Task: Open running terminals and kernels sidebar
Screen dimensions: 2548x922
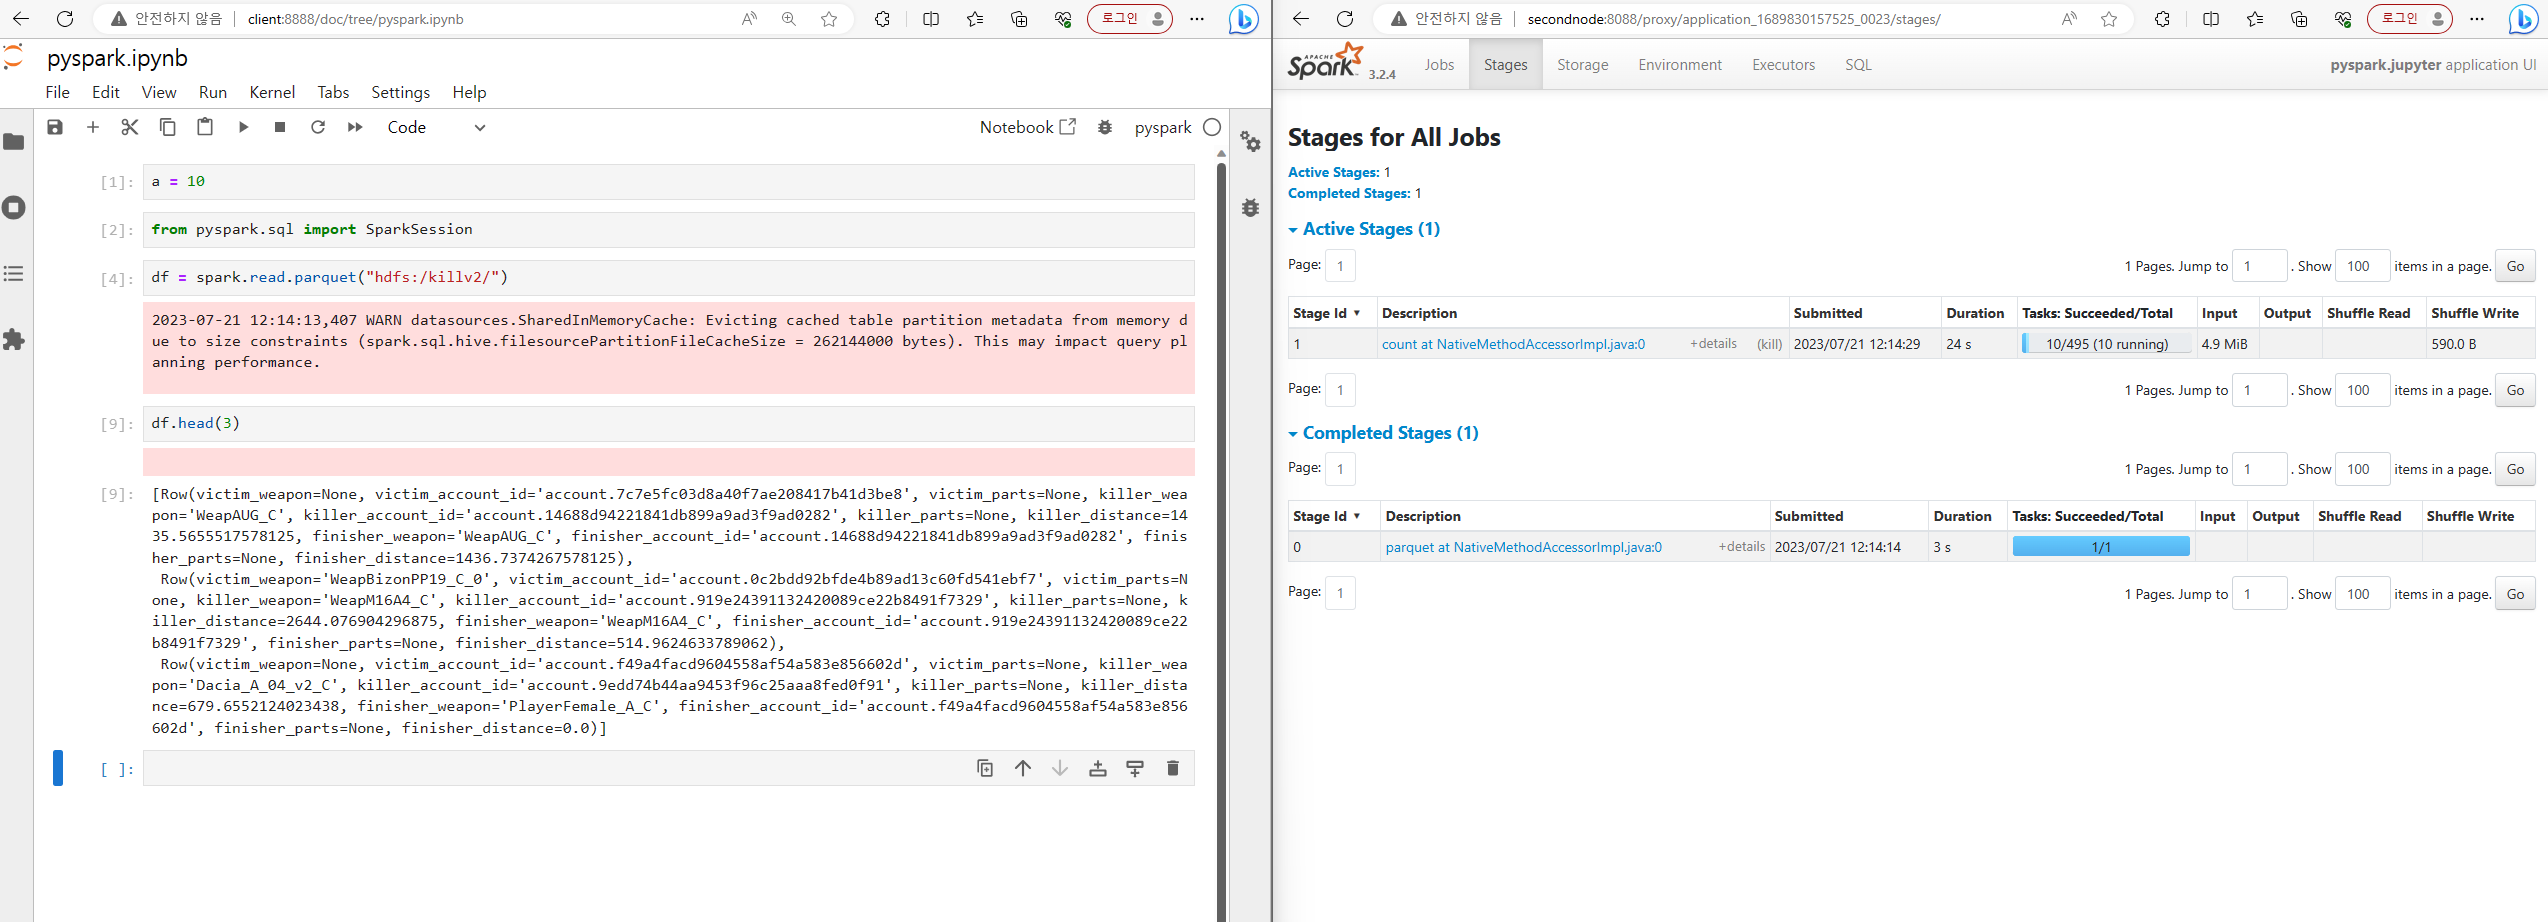Action: pyautogui.click(x=14, y=208)
